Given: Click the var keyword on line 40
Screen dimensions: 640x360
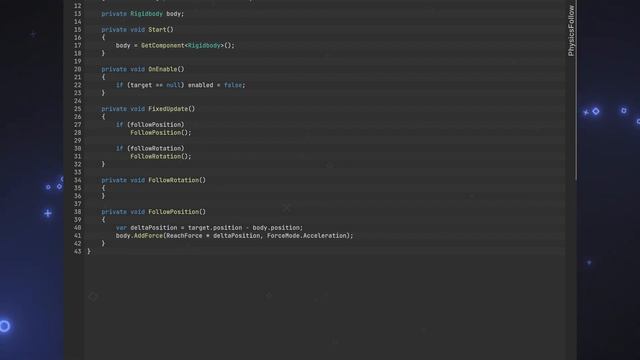Looking at the screenshot, I should [121, 228].
